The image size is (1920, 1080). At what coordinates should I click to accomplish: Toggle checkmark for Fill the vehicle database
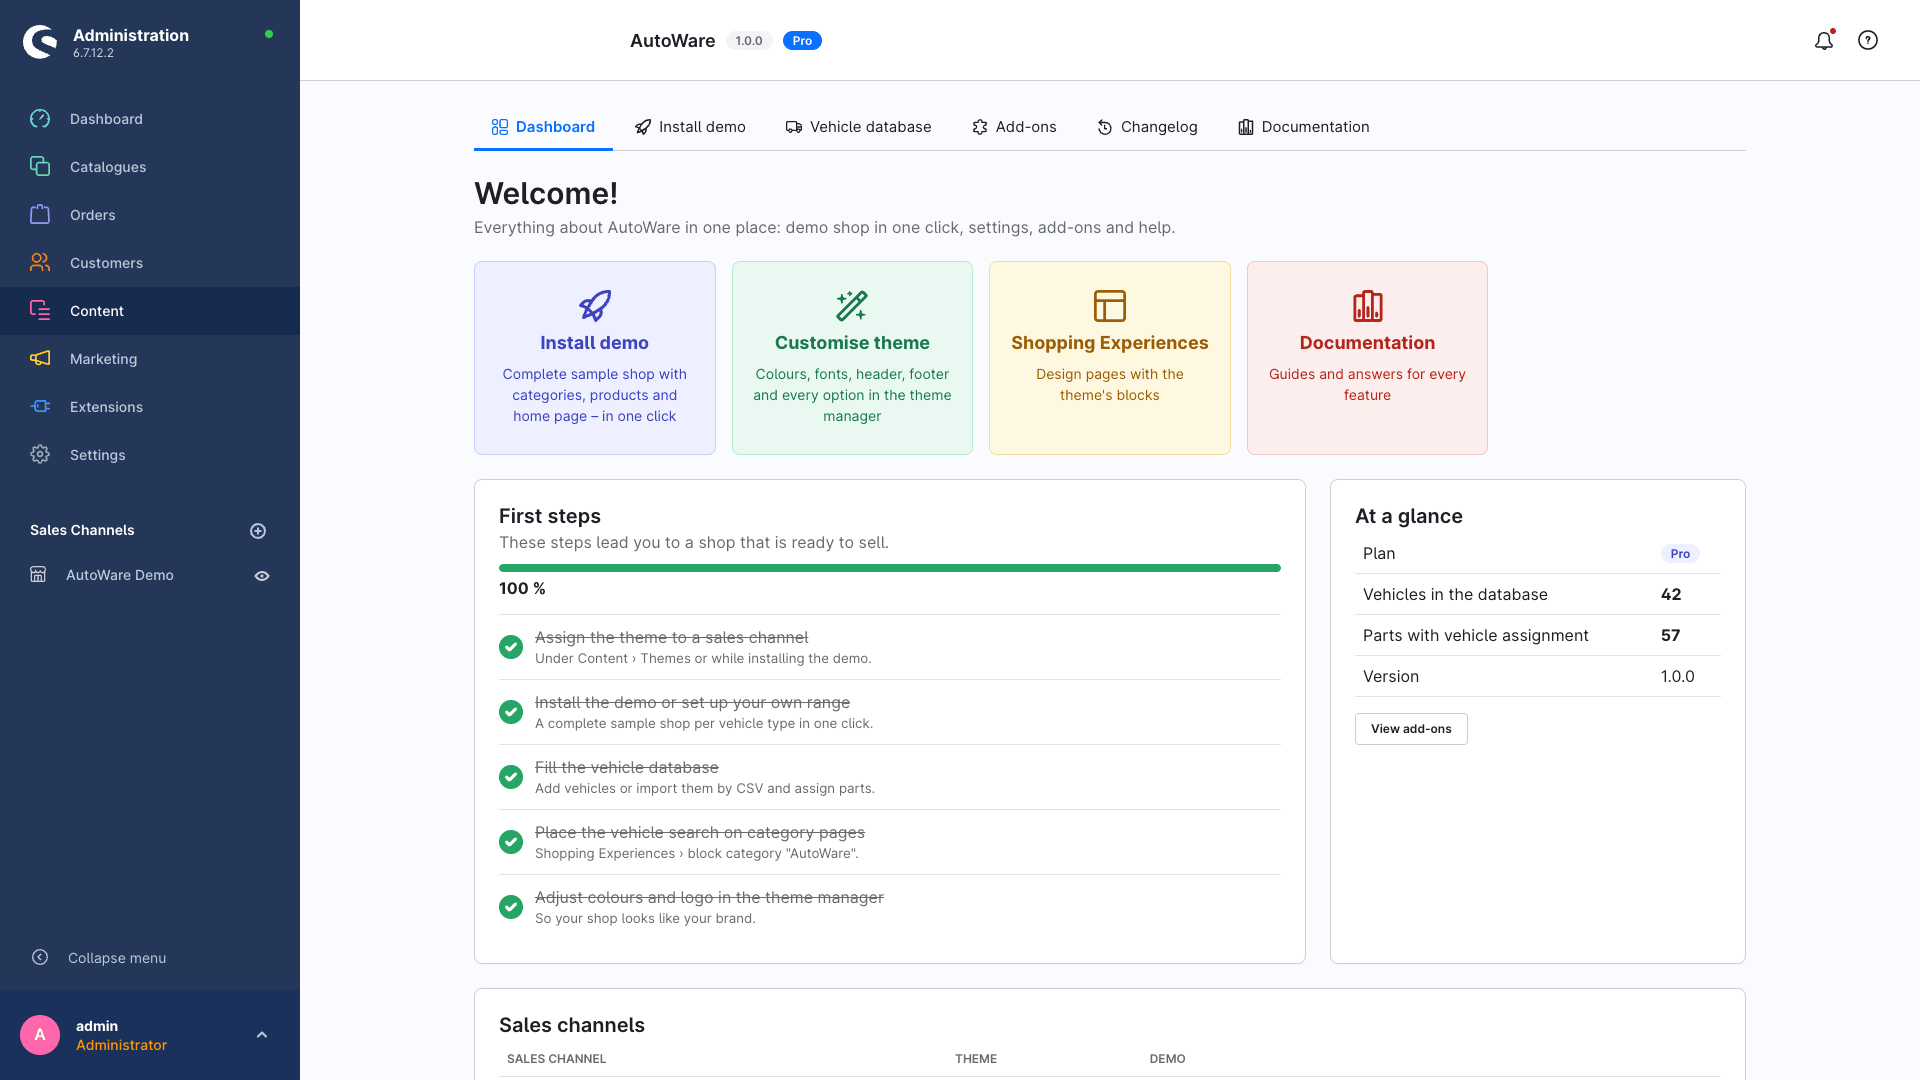tap(511, 777)
